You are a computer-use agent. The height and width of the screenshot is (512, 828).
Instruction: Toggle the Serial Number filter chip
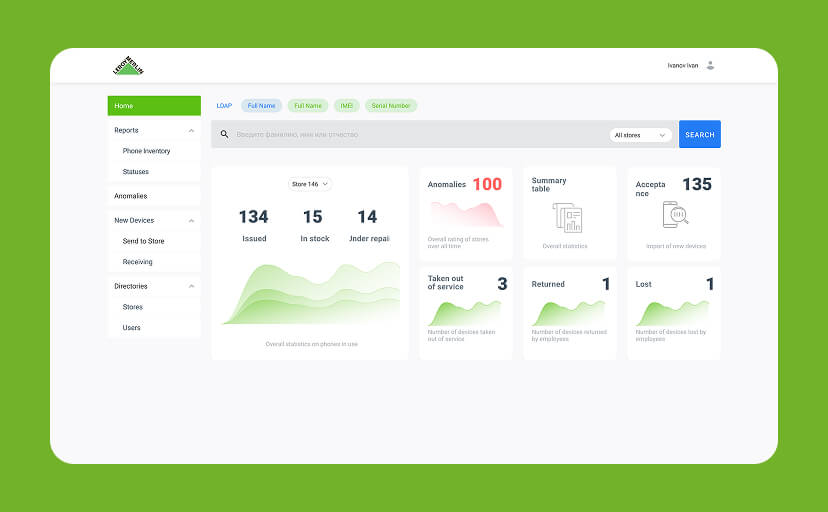(x=390, y=105)
